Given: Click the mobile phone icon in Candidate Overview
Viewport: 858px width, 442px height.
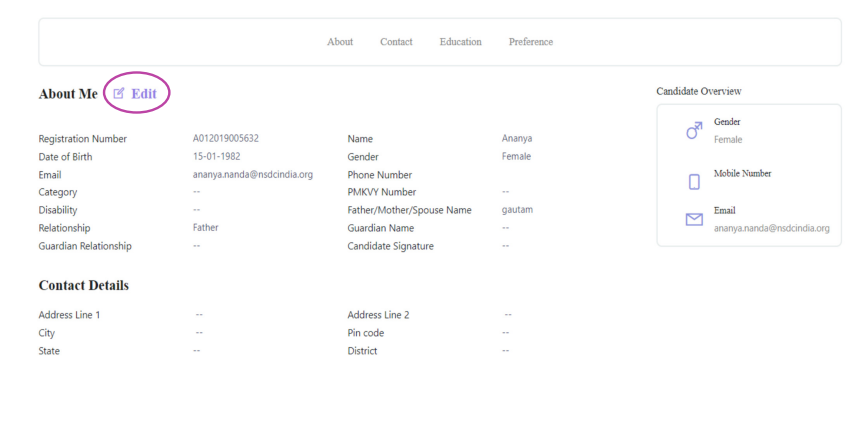Looking at the screenshot, I should coord(694,182).
